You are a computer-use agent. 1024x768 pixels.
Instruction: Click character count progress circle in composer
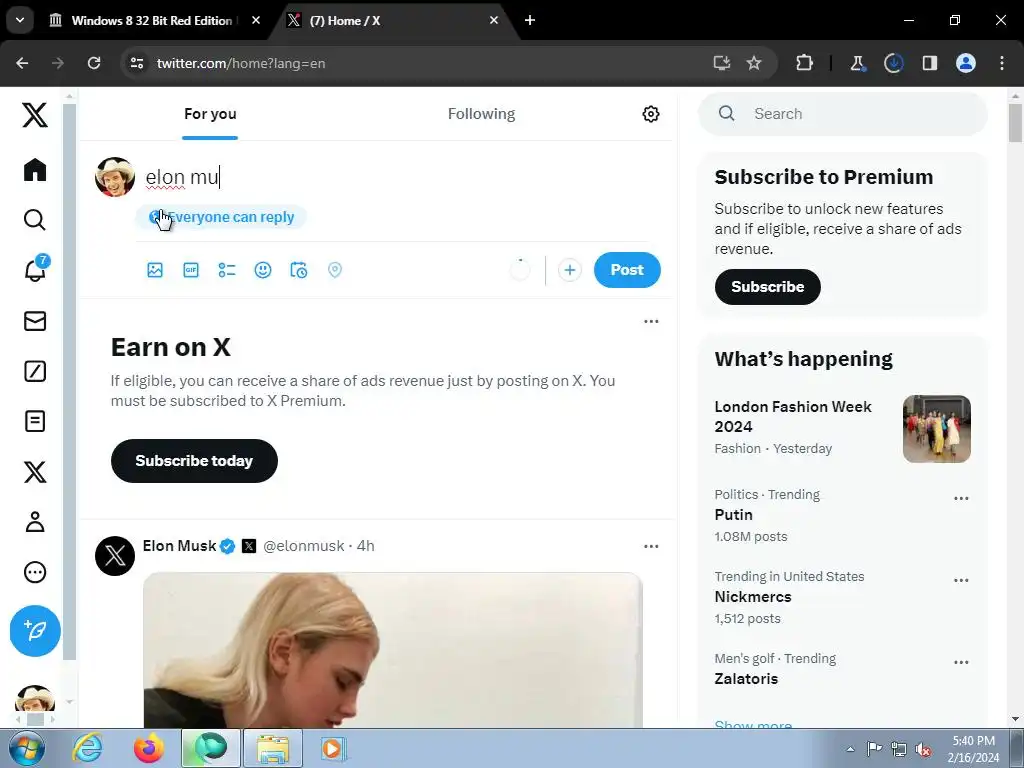tap(520, 270)
